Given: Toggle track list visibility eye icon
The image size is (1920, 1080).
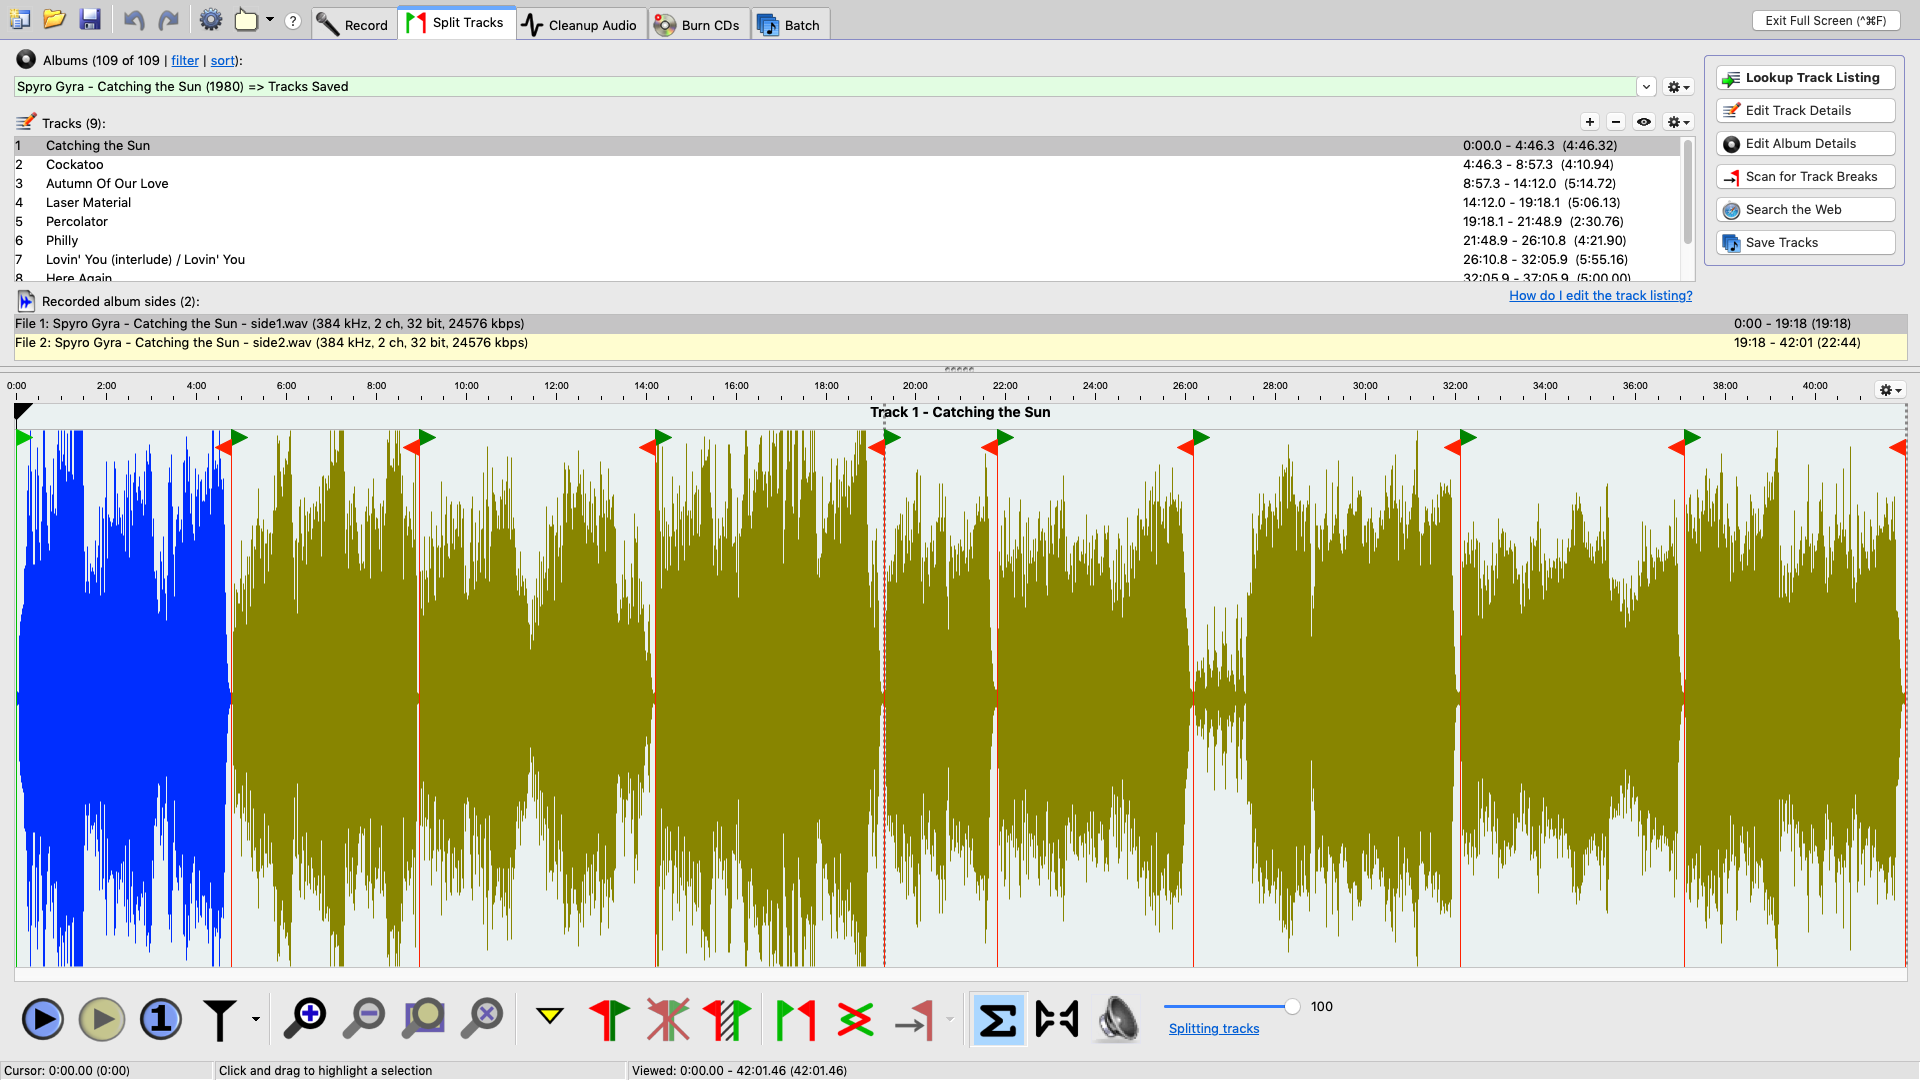Looking at the screenshot, I should [x=1644, y=122].
